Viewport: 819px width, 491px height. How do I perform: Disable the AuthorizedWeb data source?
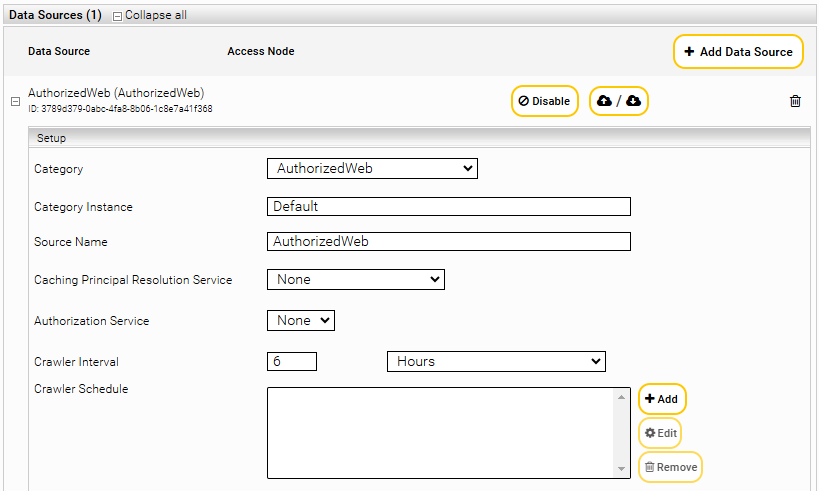pos(544,101)
